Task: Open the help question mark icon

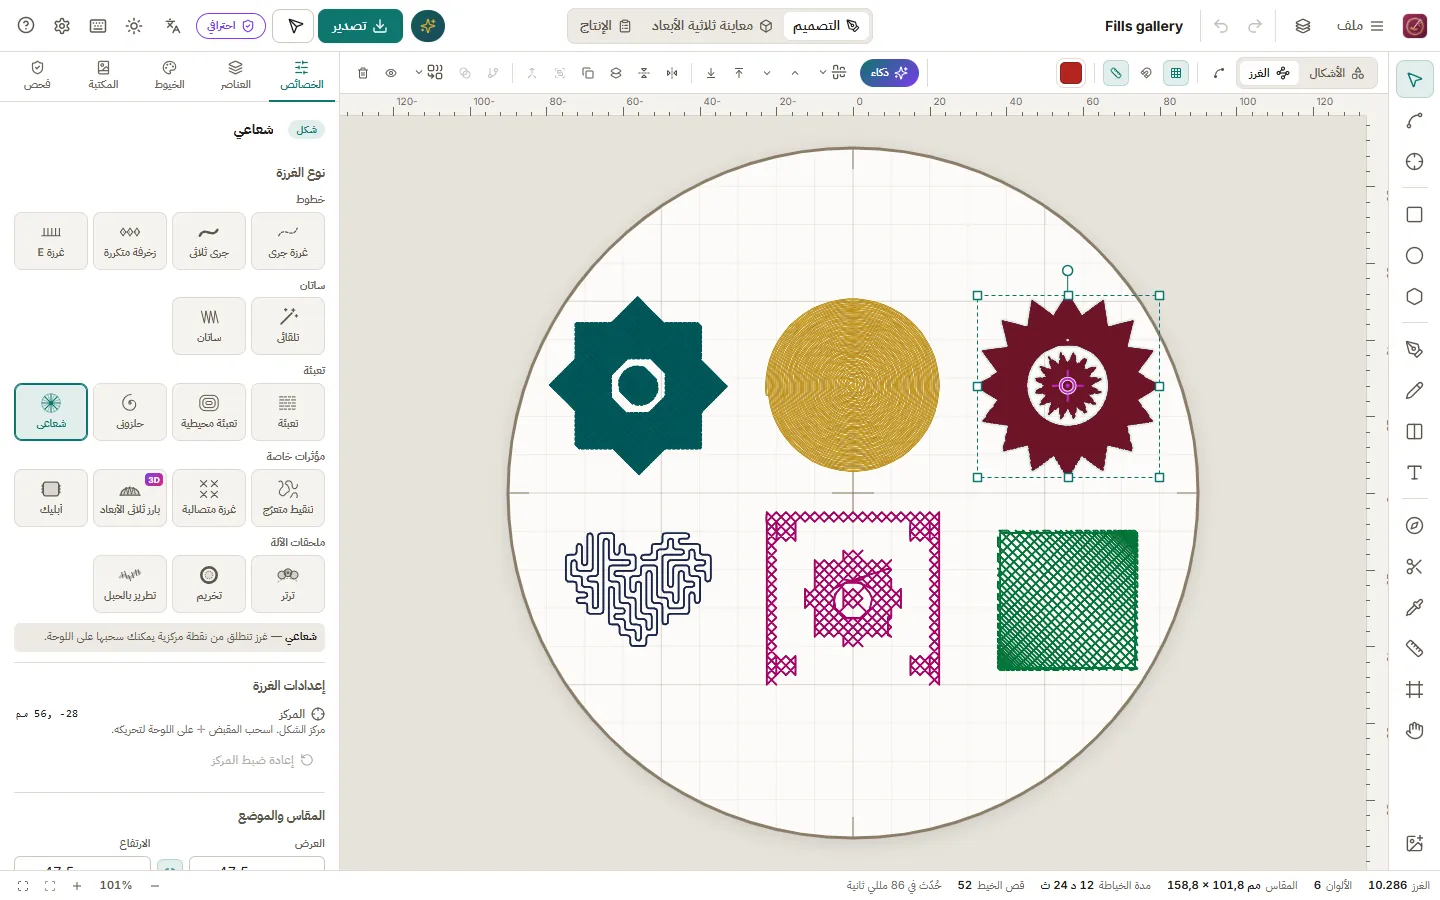Action: pyautogui.click(x=26, y=26)
